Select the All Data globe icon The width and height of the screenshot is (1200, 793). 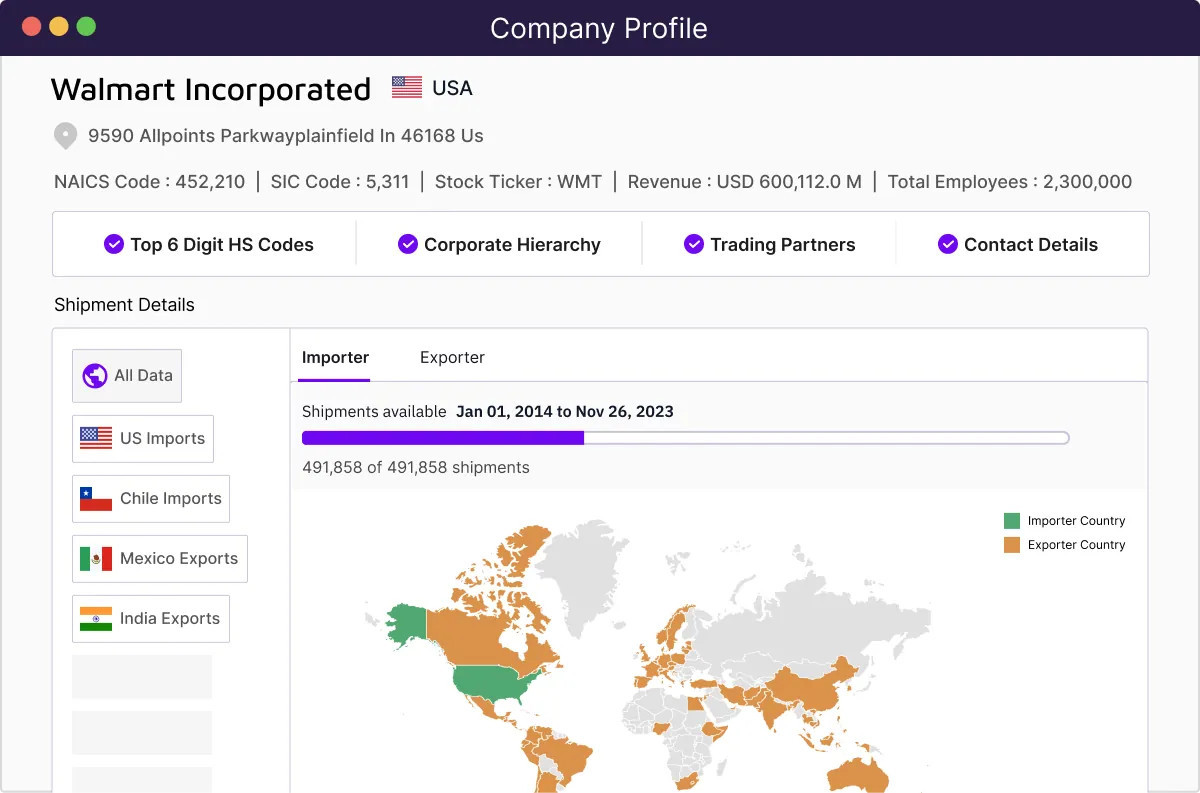coord(93,375)
